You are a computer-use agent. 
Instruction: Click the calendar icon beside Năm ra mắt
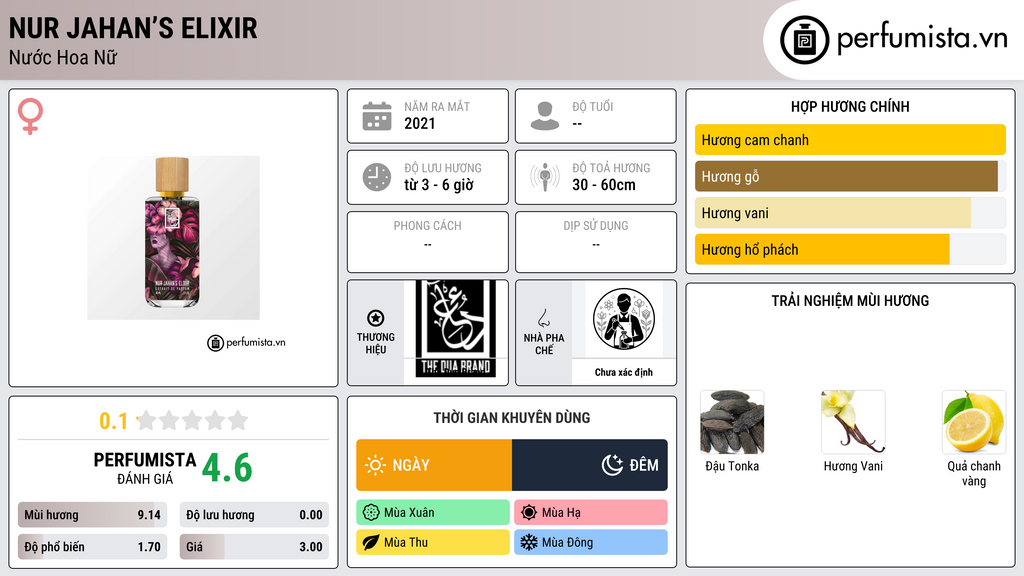(377, 116)
